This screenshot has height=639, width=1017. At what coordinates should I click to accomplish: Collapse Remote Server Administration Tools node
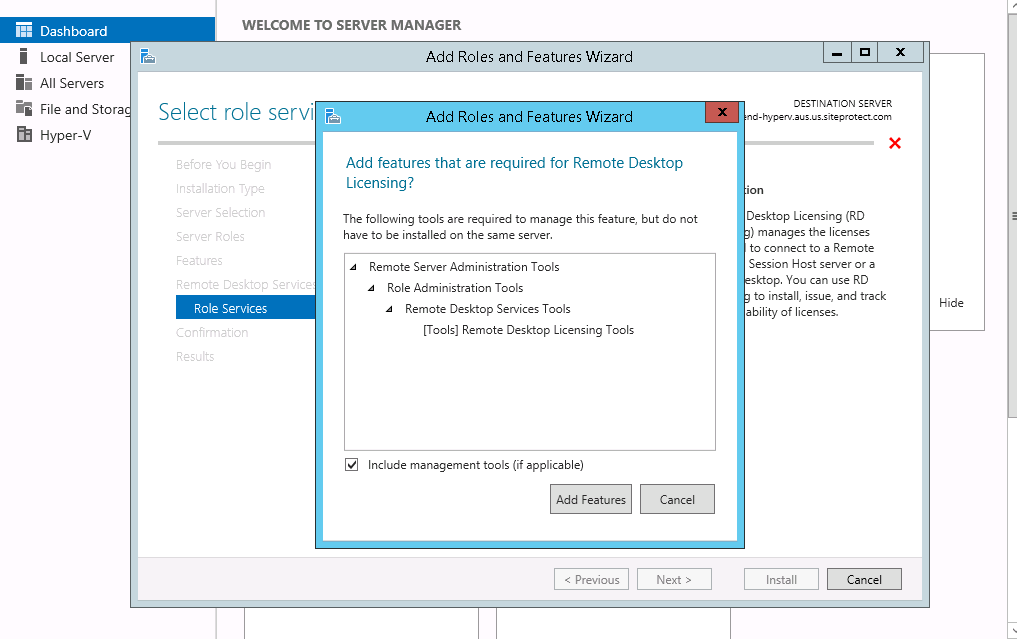353,267
